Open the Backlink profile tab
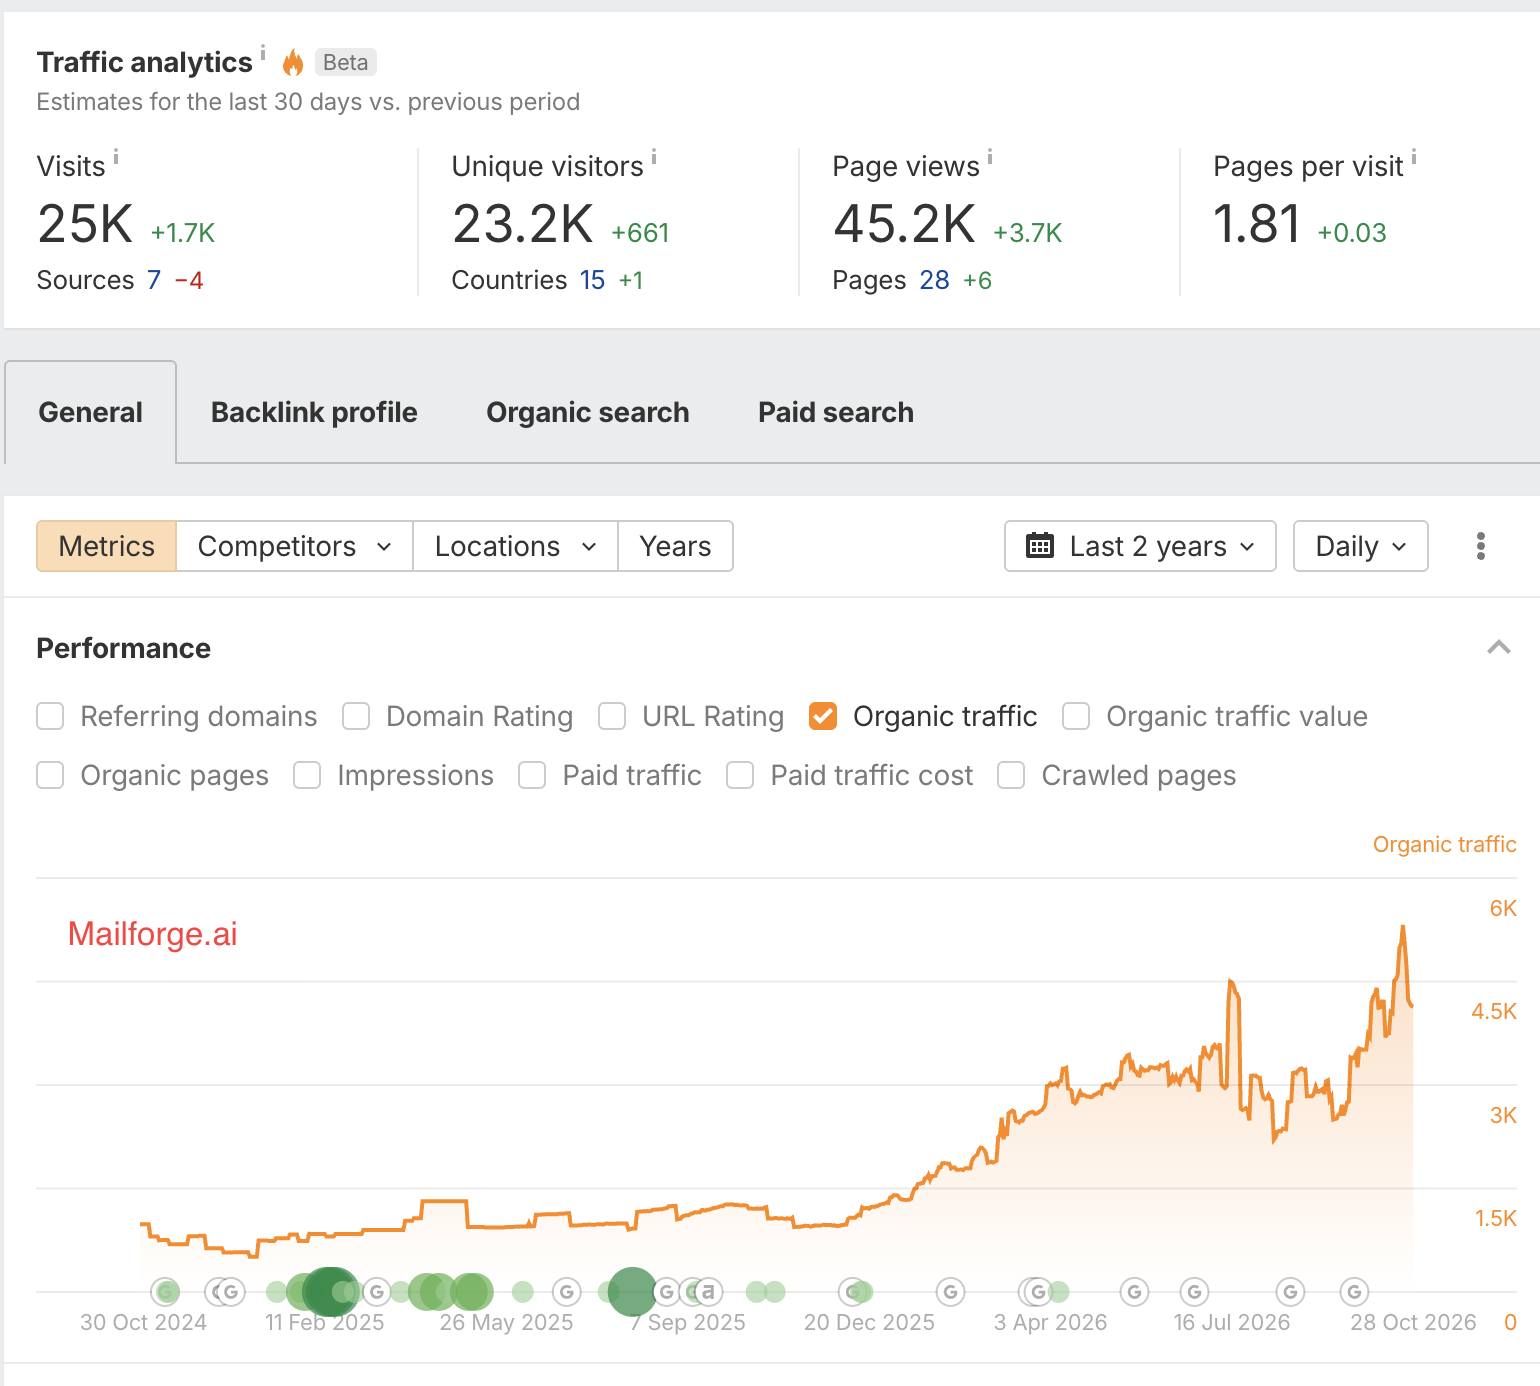 [x=314, y=412]
